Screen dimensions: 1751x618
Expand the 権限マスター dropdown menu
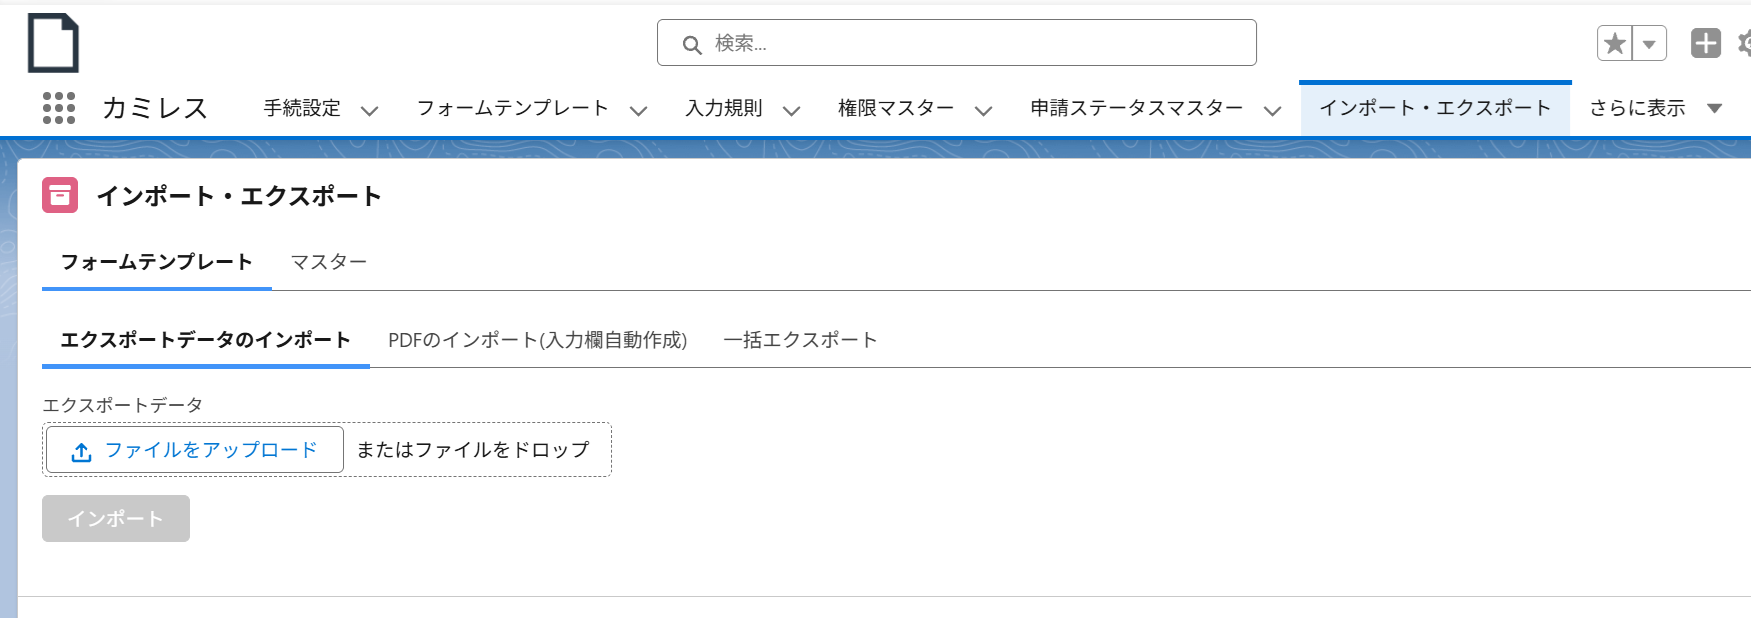[x=985, y=108]
